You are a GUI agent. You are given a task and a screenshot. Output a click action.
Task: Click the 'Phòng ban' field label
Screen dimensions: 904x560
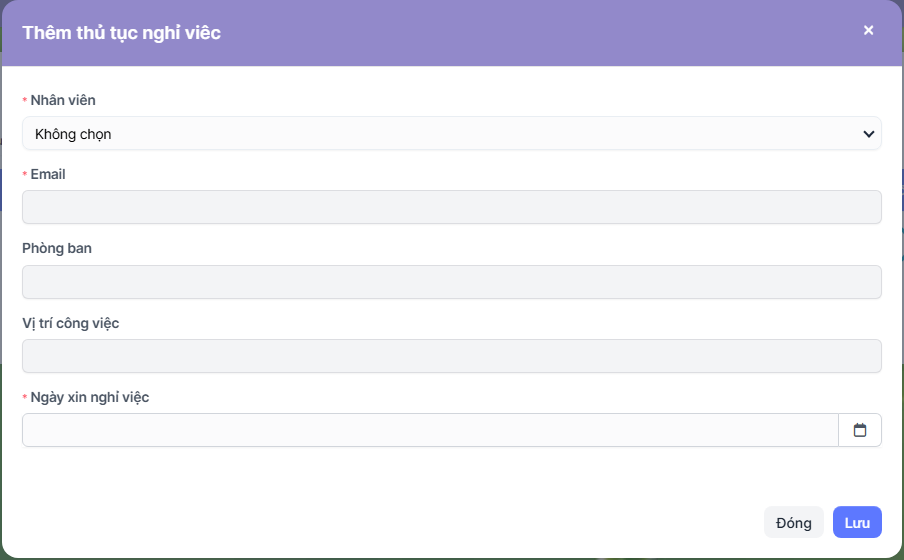pos(57,248)
